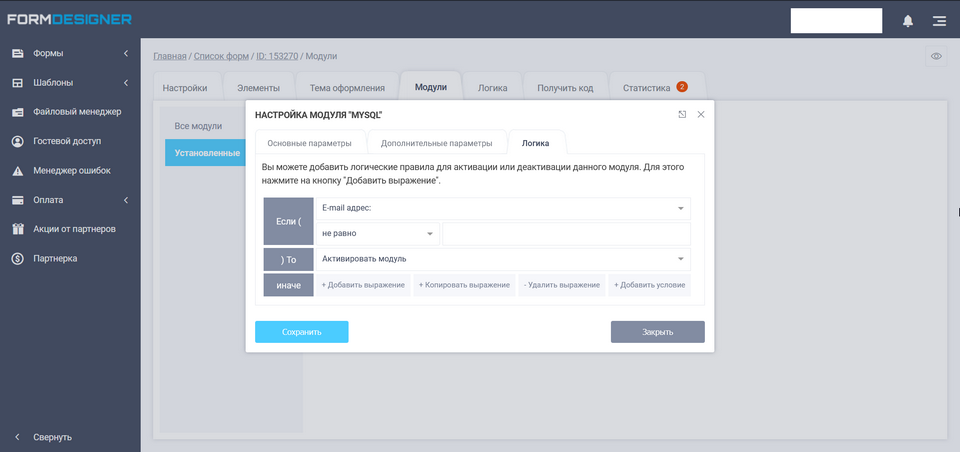Open the hamburger menu icon
960x452 pixels.
point(939,20)
